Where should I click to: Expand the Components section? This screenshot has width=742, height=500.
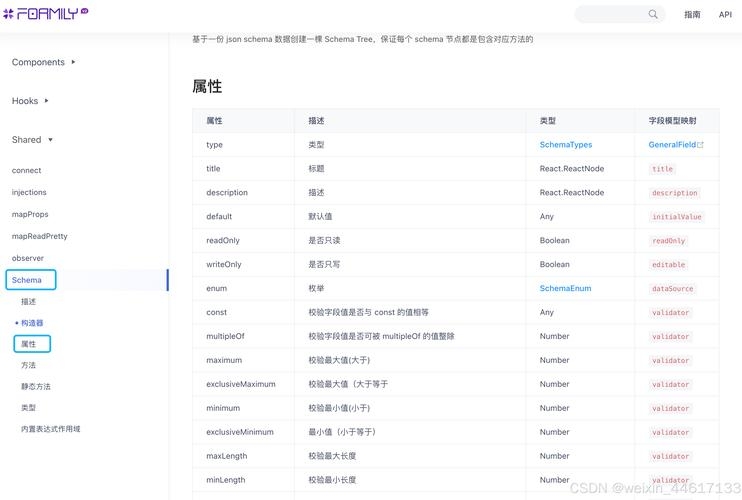coord(44,62)
